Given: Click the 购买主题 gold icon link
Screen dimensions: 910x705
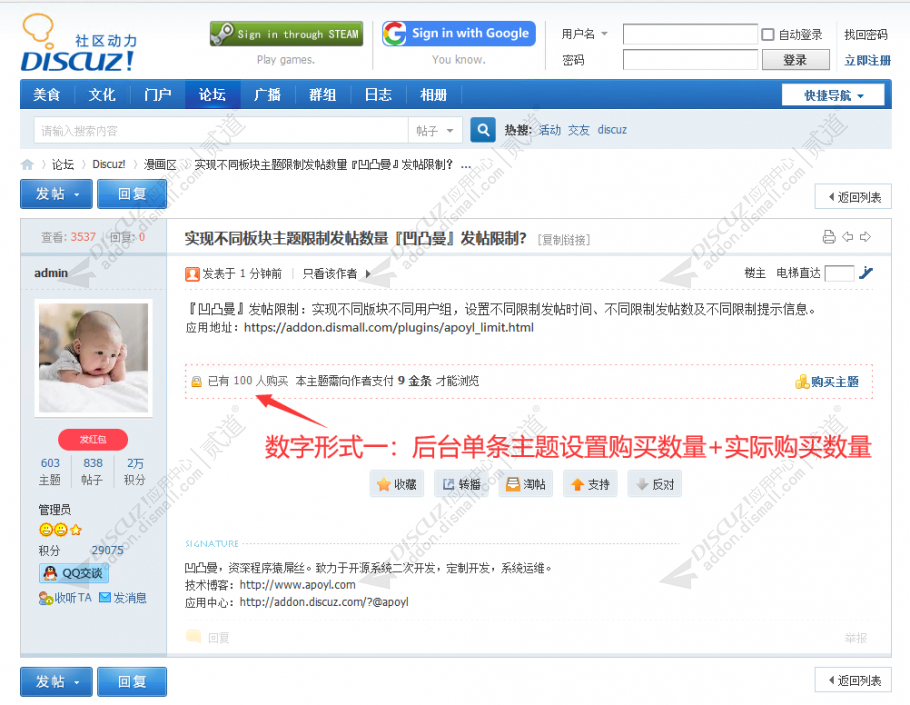Looking at the screenshot, I should pyautogui.click(x=827, y=382).
